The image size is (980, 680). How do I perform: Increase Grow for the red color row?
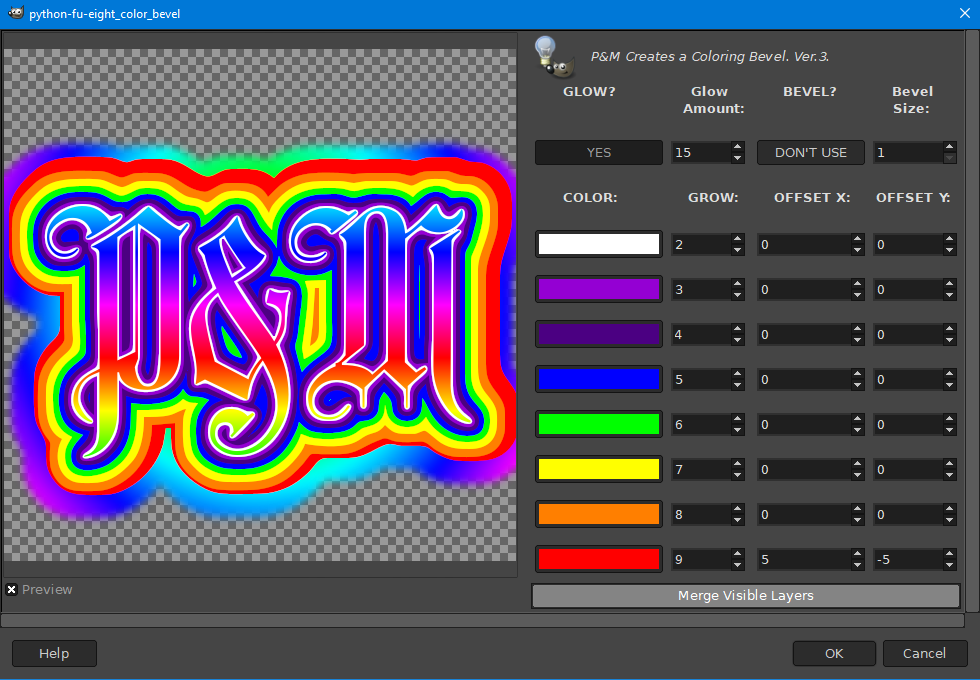pos(738,554)
